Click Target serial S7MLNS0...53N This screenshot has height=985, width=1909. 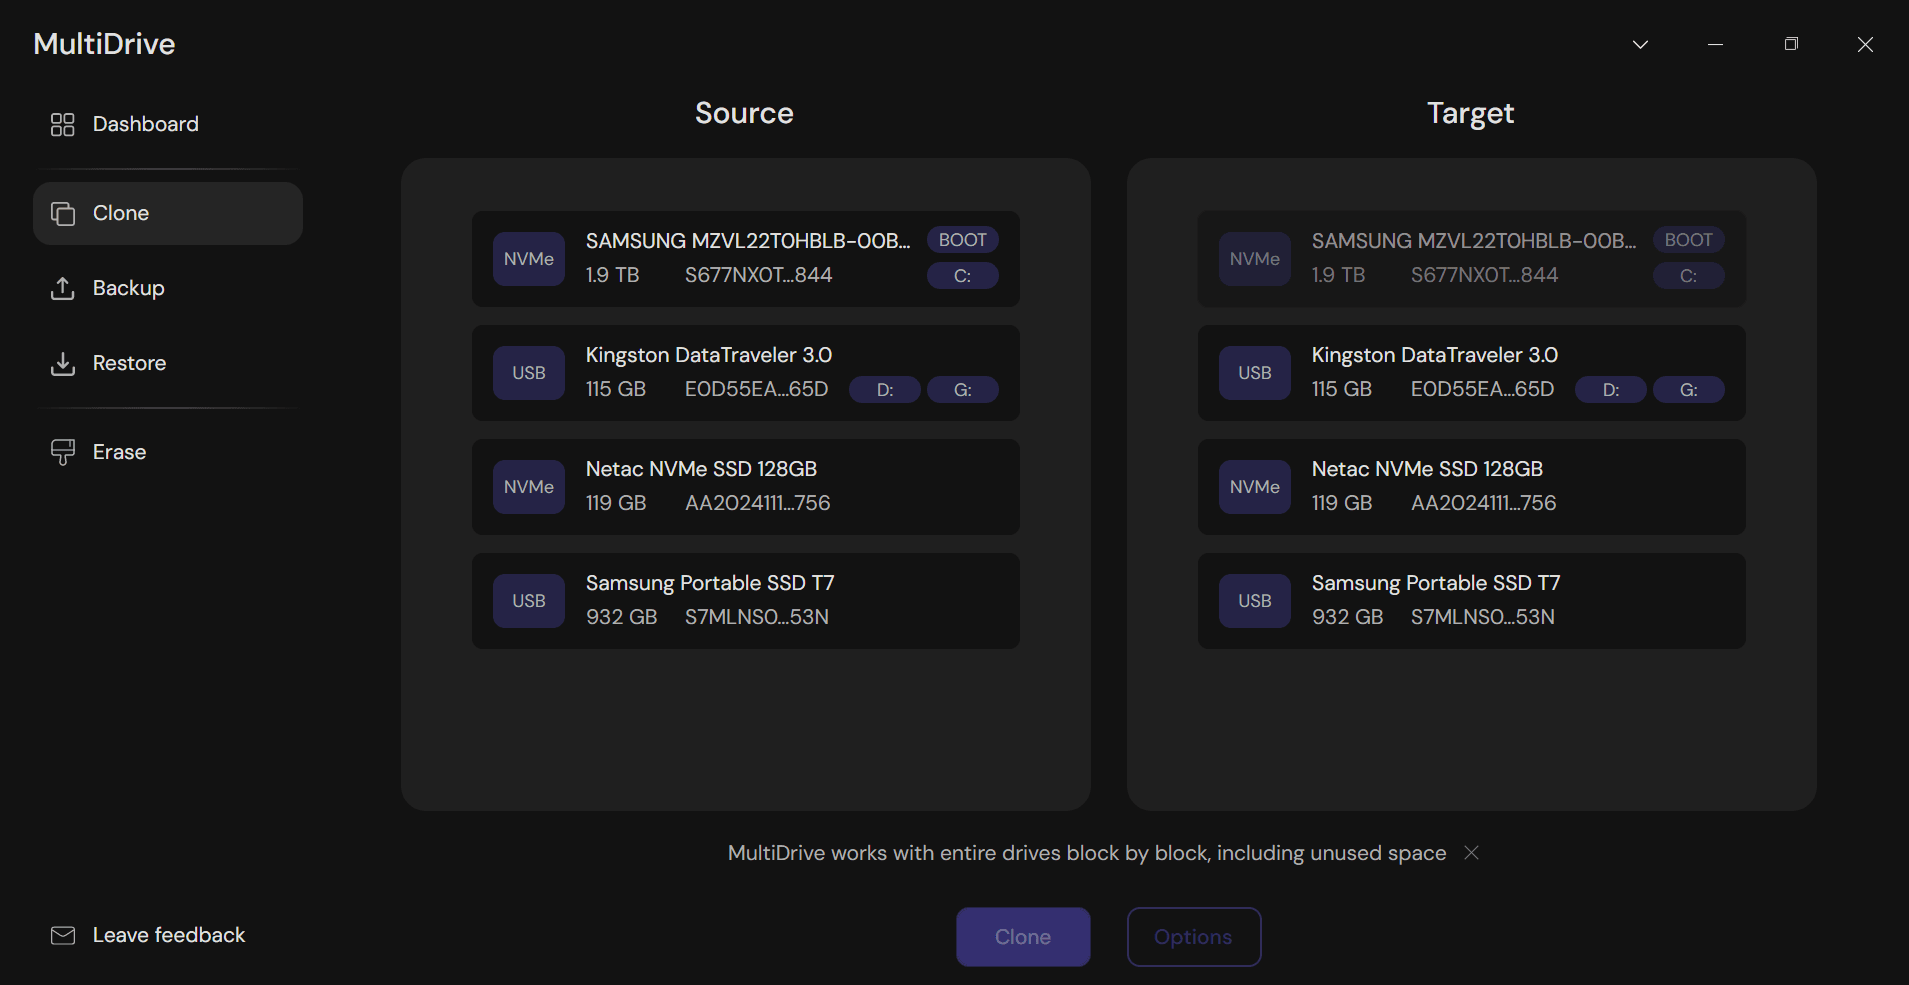[1482, 617]
